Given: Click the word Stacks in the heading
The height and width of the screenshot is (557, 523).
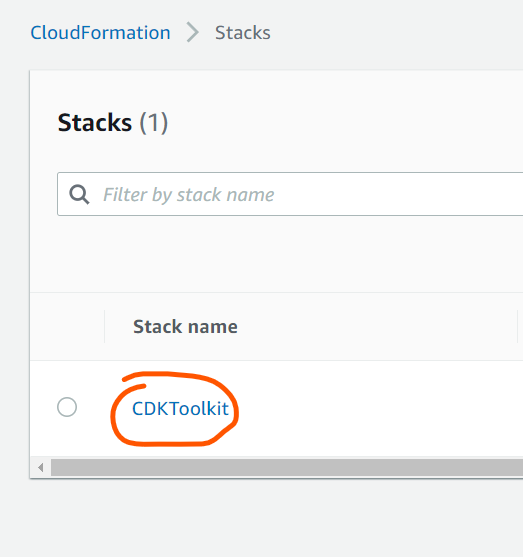Looking at the screenshot, I should tap(95, 123).
